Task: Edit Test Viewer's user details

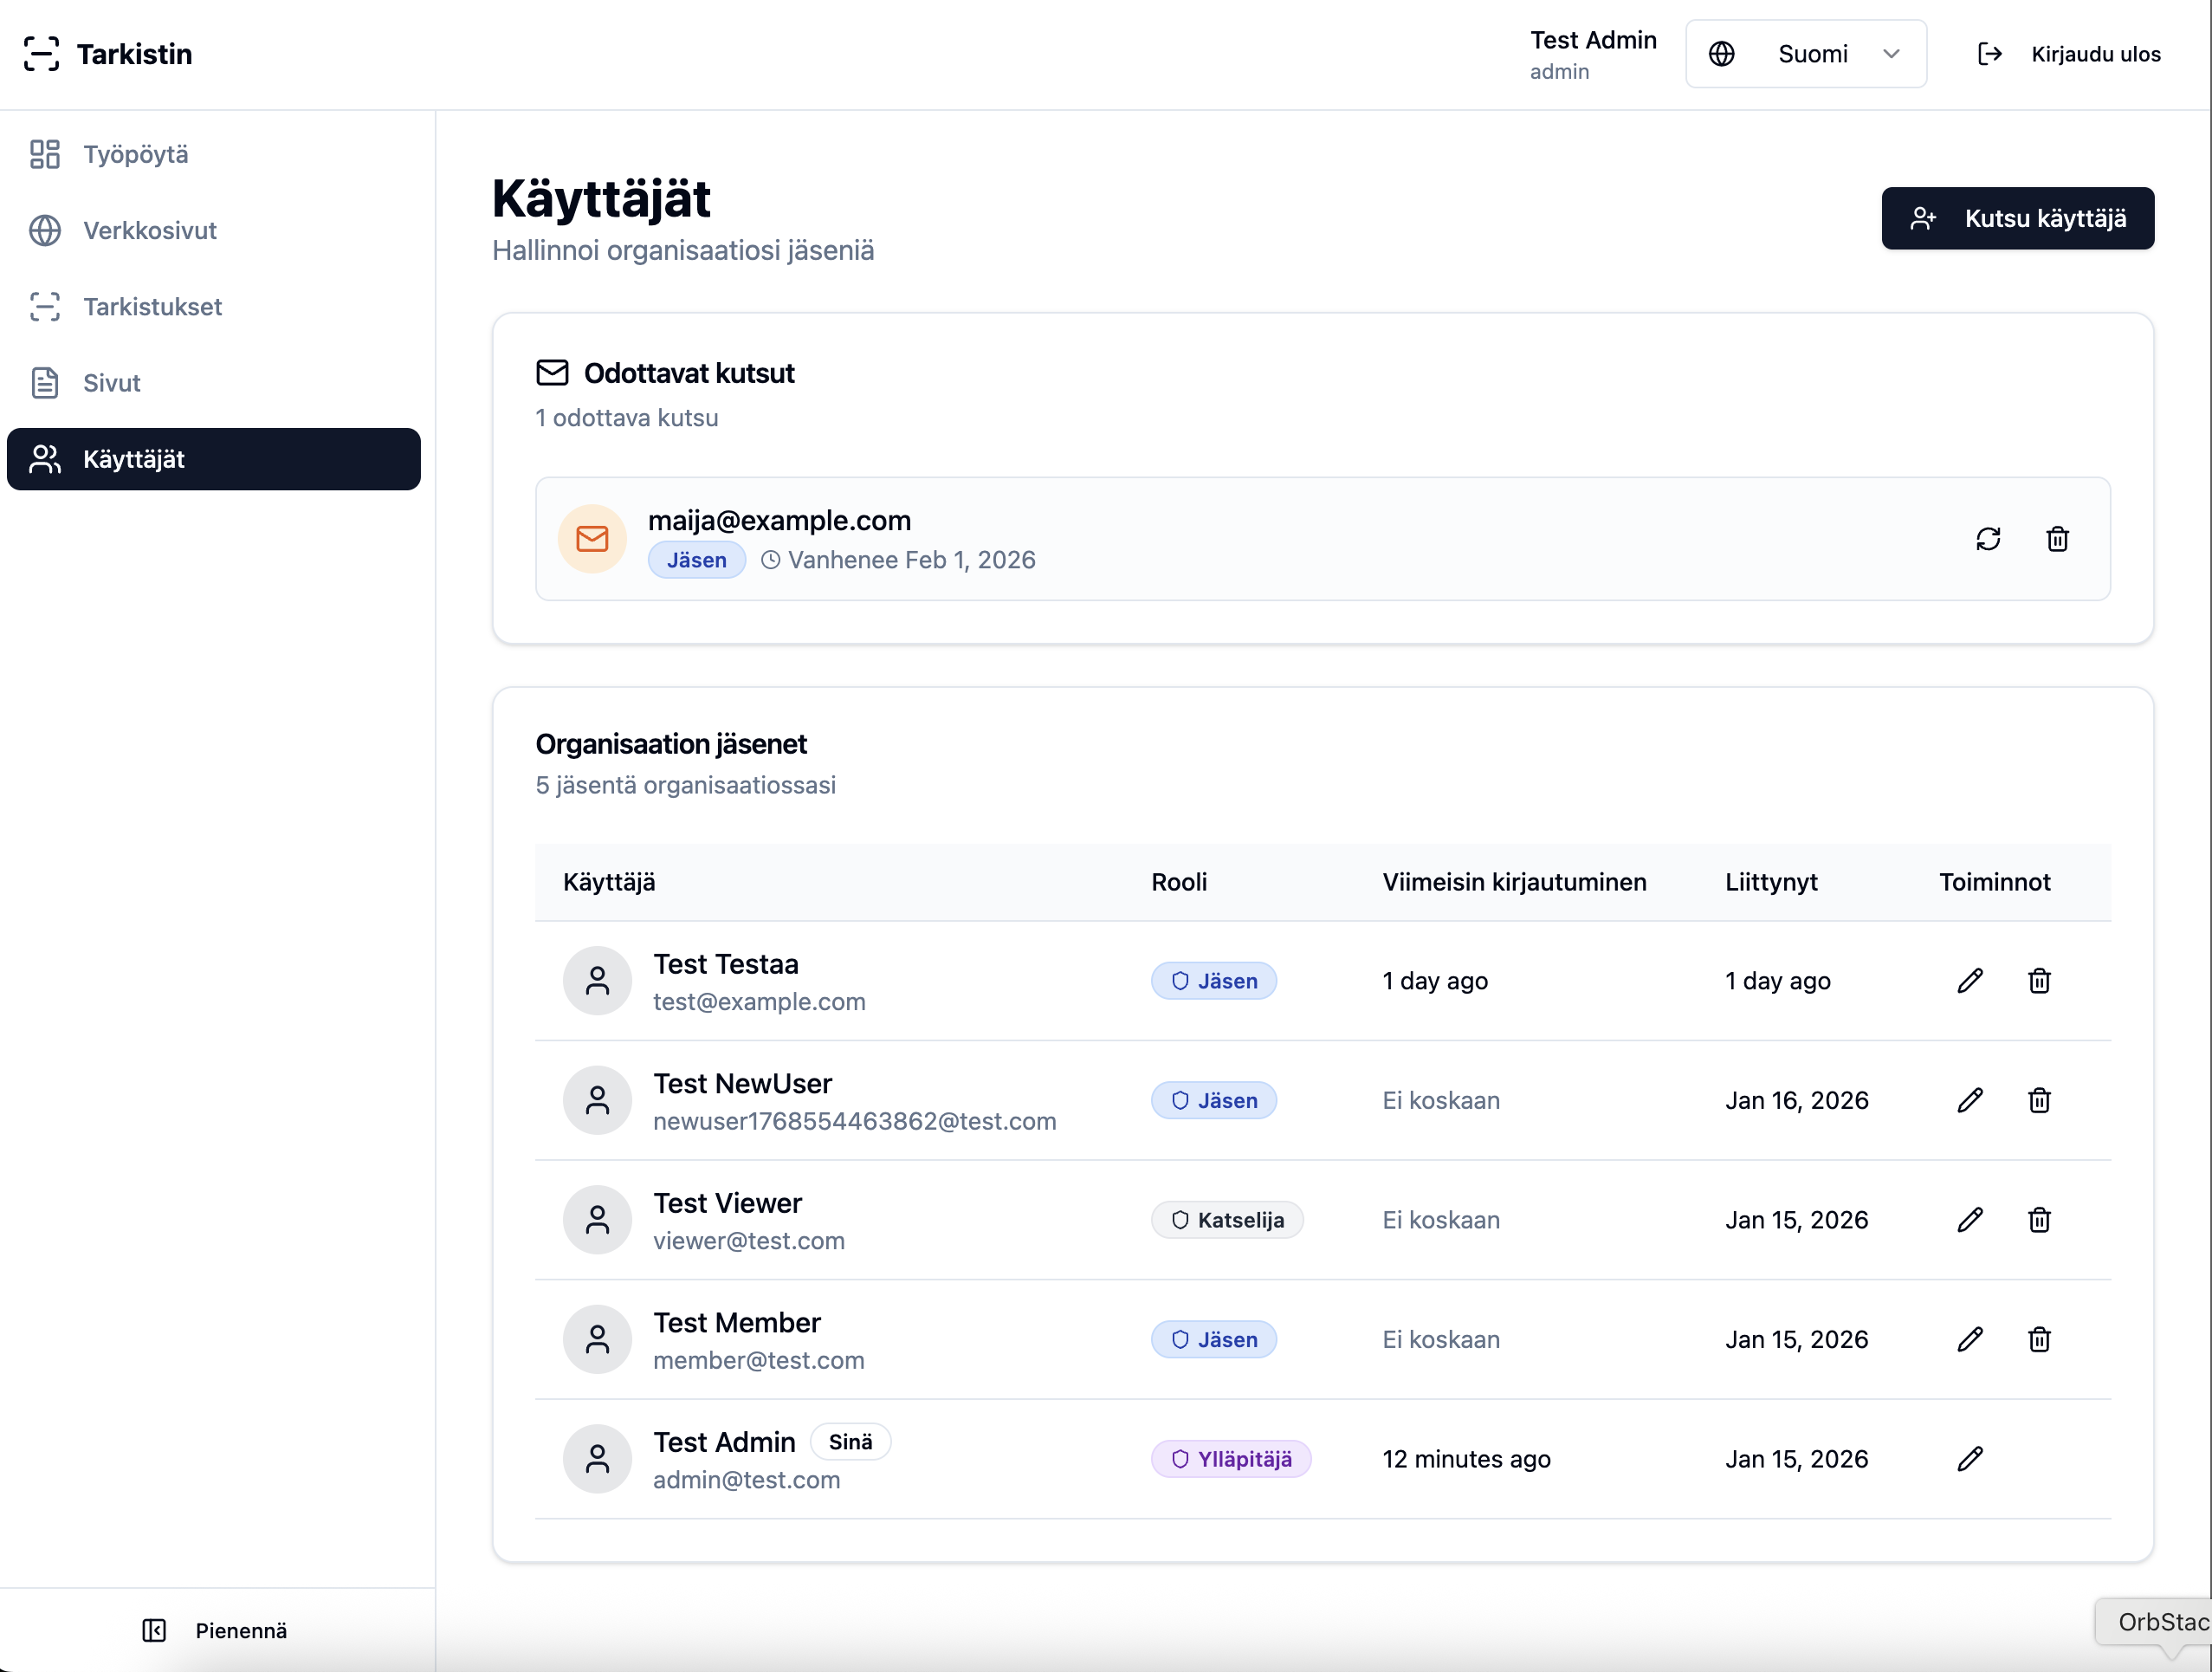Action: click(x=1970, y=1220)
